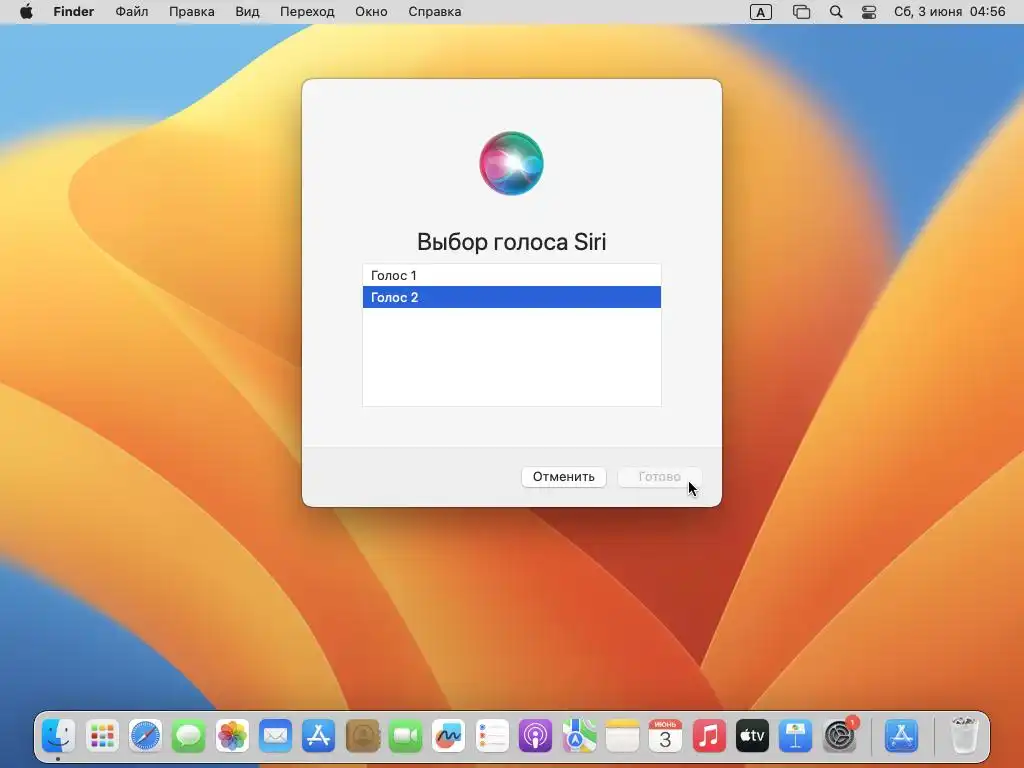Open the Справка menu
1024x768 pixels.
point(434,12)
